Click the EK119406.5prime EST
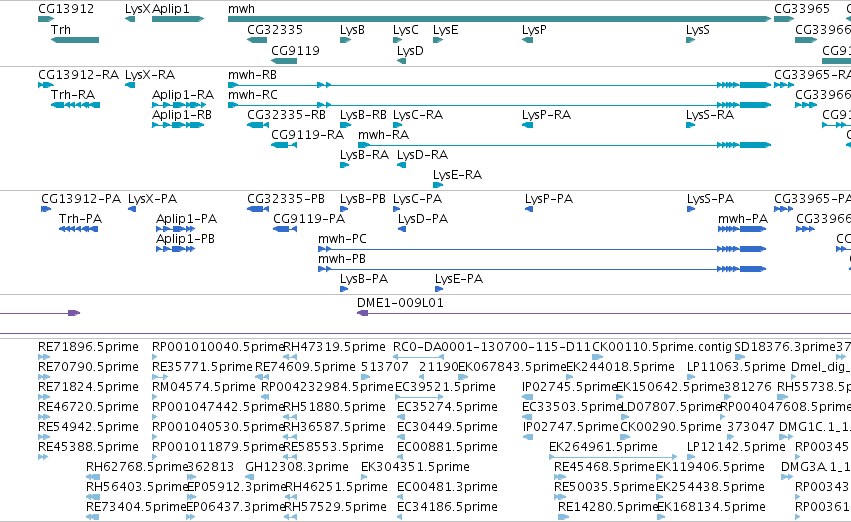Image resolution: width=851 pixels, height=522 pixels. point(661,477)
